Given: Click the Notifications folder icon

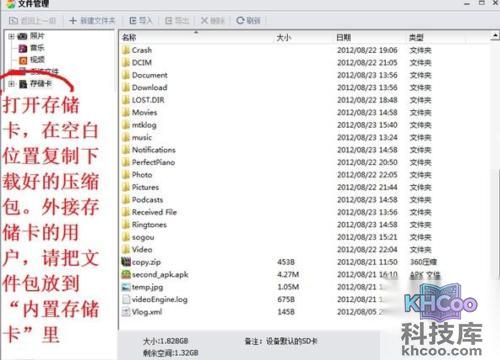Looking at the screenshot, I should (126, 150).
